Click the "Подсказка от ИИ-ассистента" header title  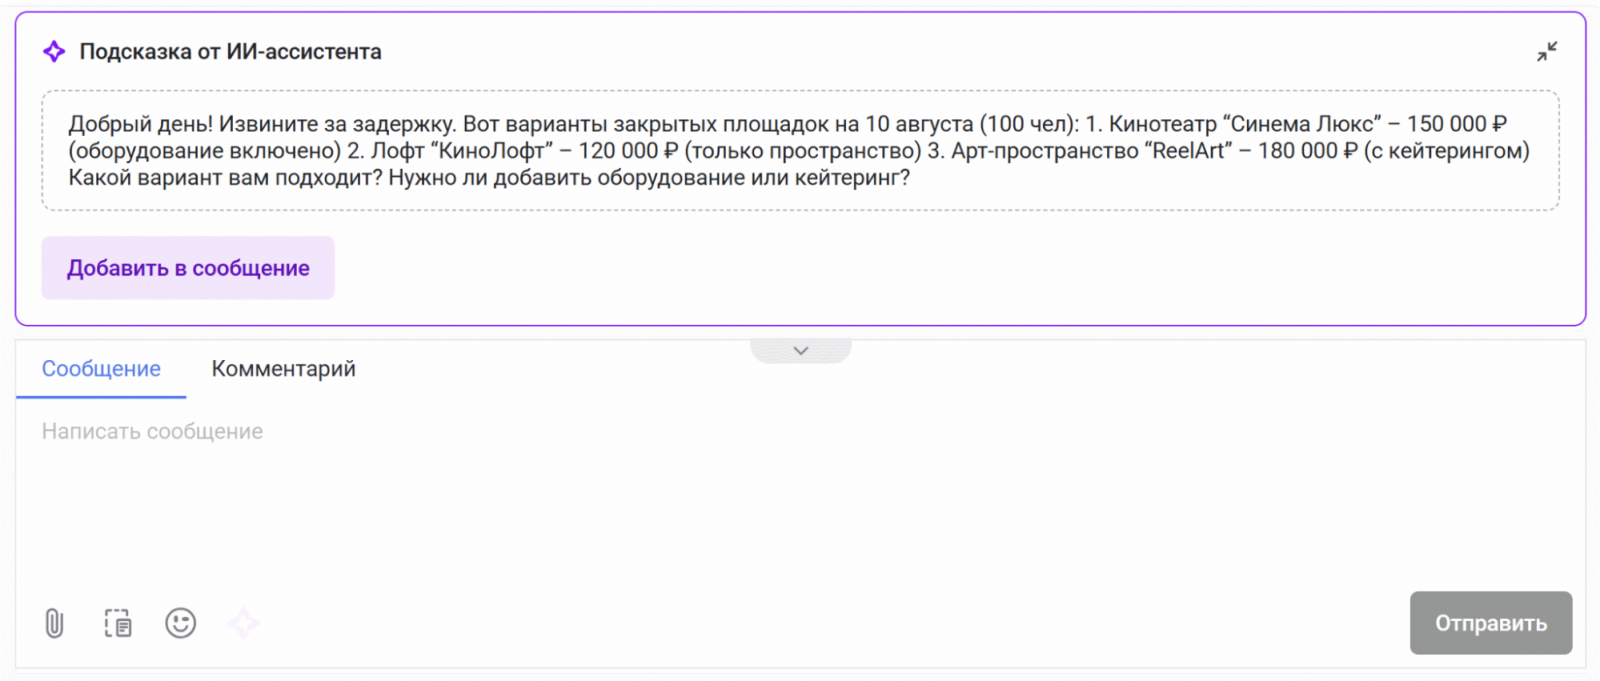click(230, 52)
